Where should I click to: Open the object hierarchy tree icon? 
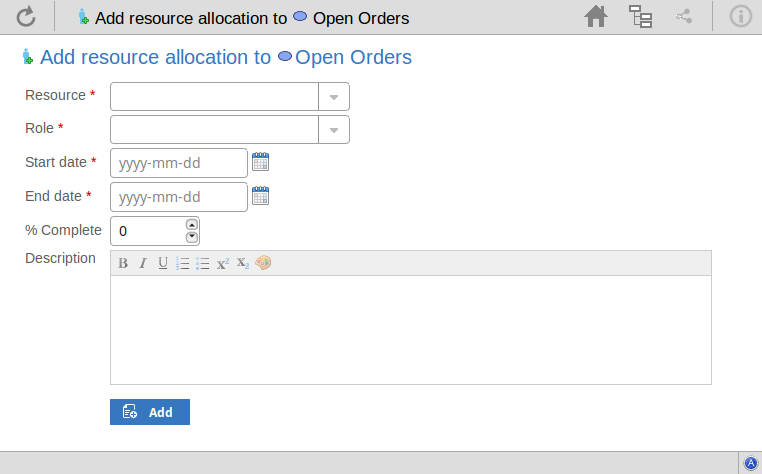point(641,16)
